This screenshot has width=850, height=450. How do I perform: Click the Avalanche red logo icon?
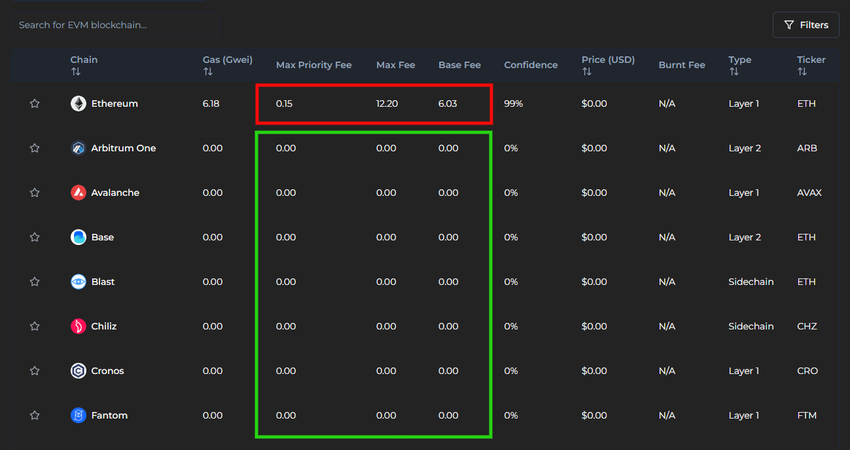click(79, 192)
